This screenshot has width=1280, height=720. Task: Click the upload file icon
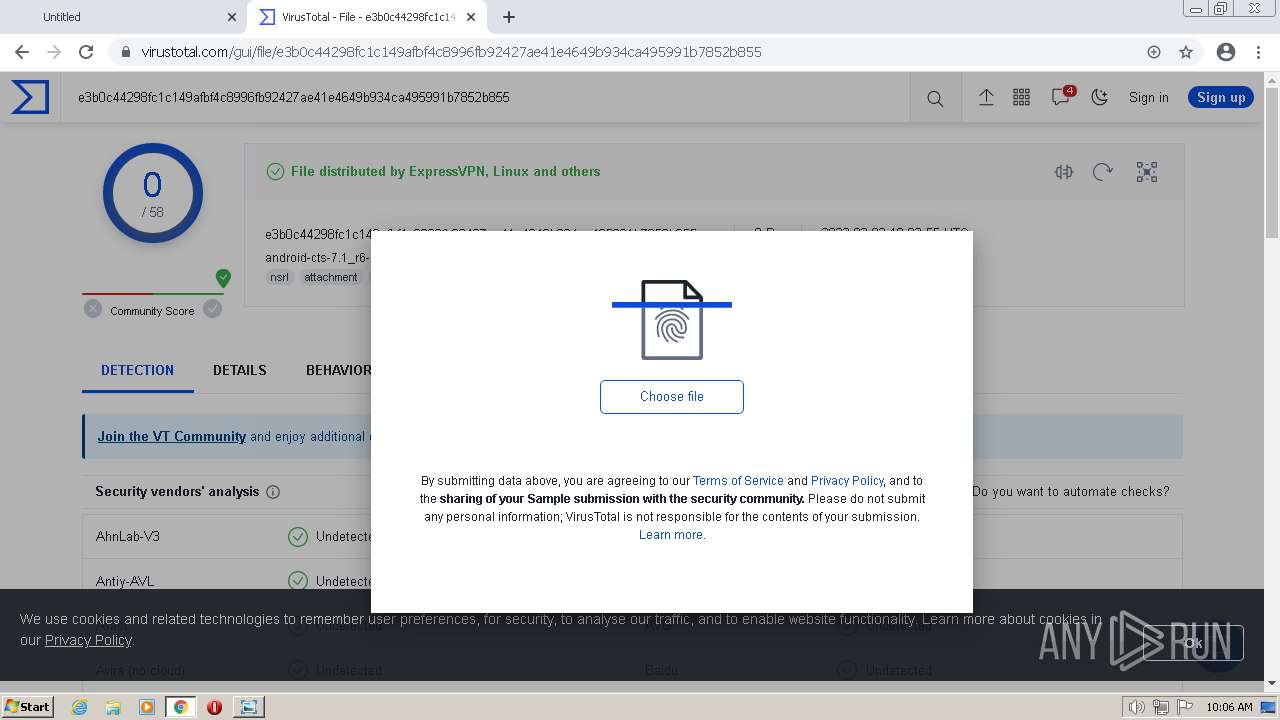(x=986, y=97)
